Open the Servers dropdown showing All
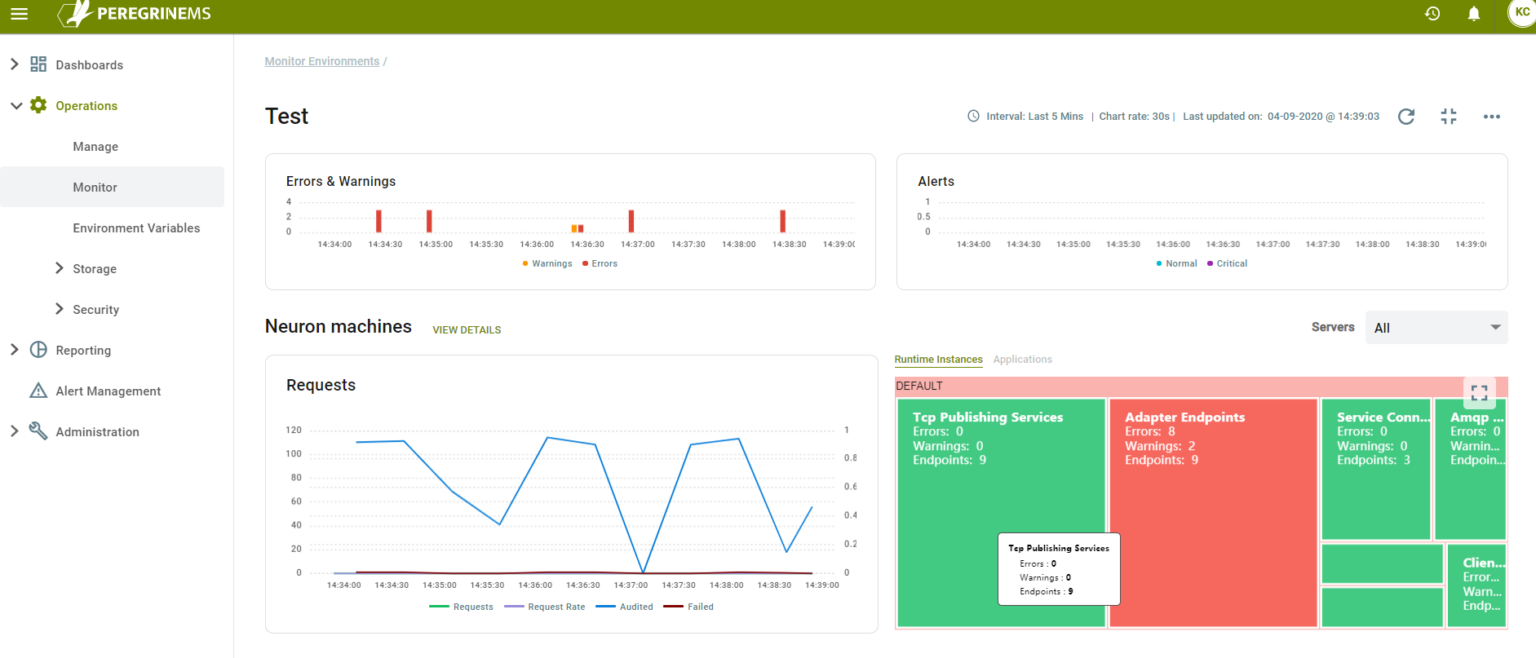 [x=1436, y=327]
